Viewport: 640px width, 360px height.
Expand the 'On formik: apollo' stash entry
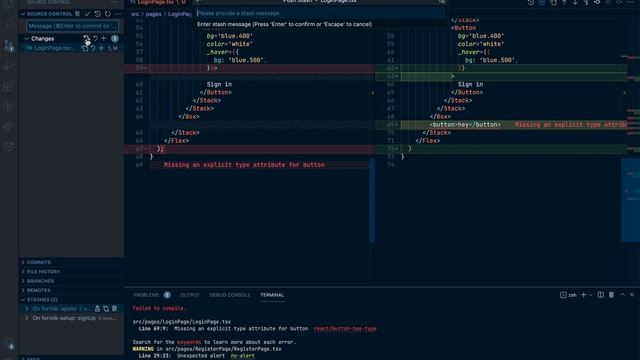coord(27,309)
